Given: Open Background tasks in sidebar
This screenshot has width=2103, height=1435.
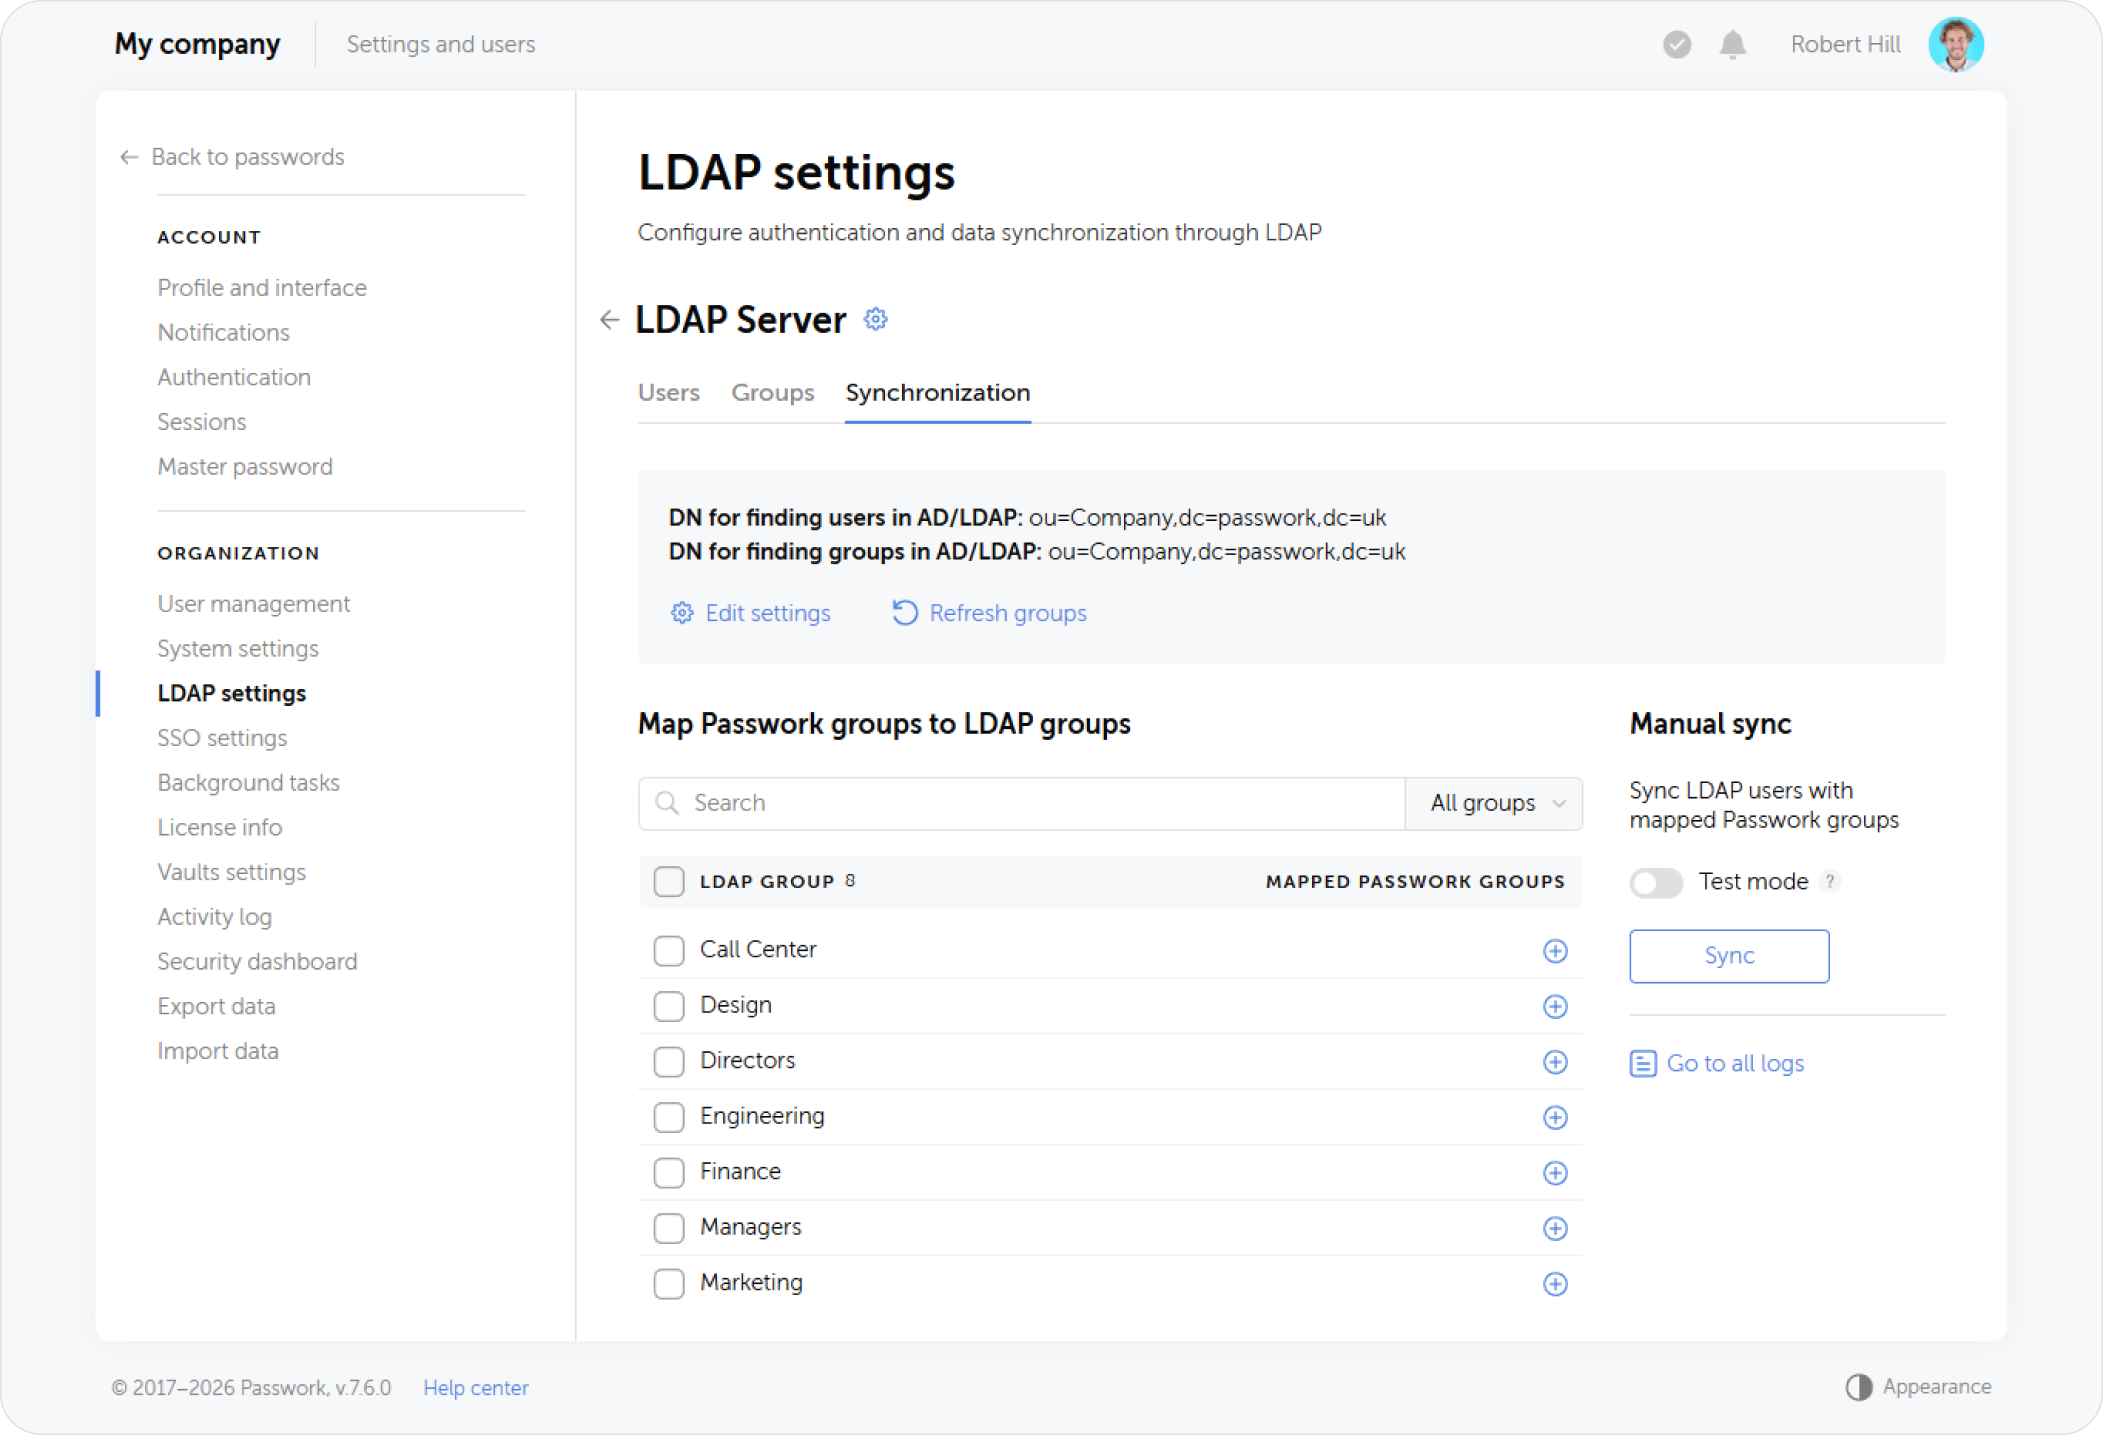Looking at the screenshot, I should [249, 783].
